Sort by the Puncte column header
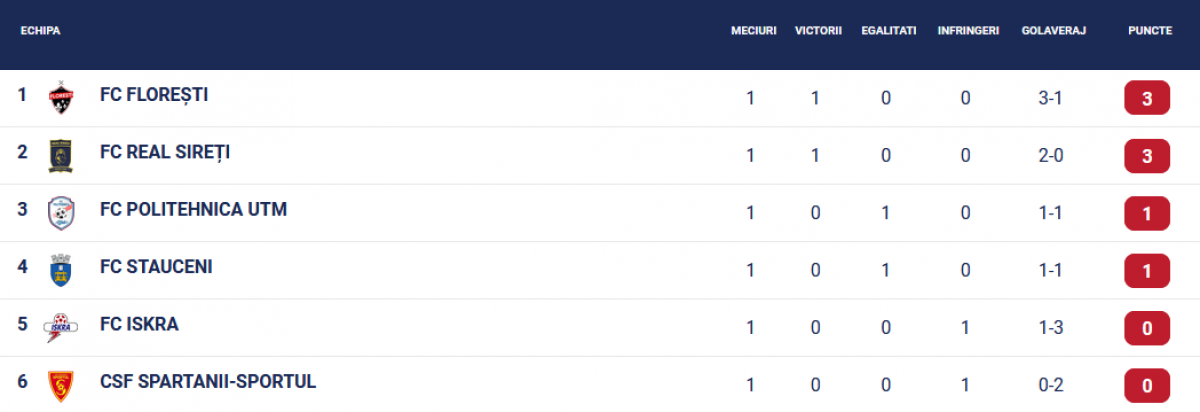 tap(1149, 31)
